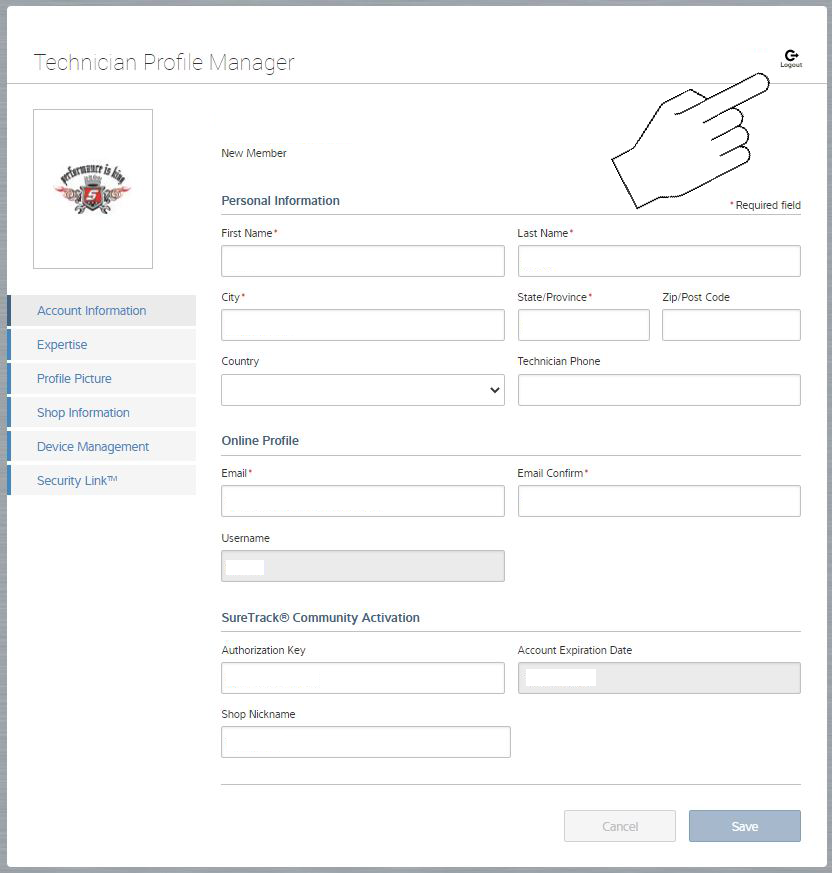Open the Shop Information section
Image resolution: width=832 pixels, height=873 pixels.
coord(82,412)
